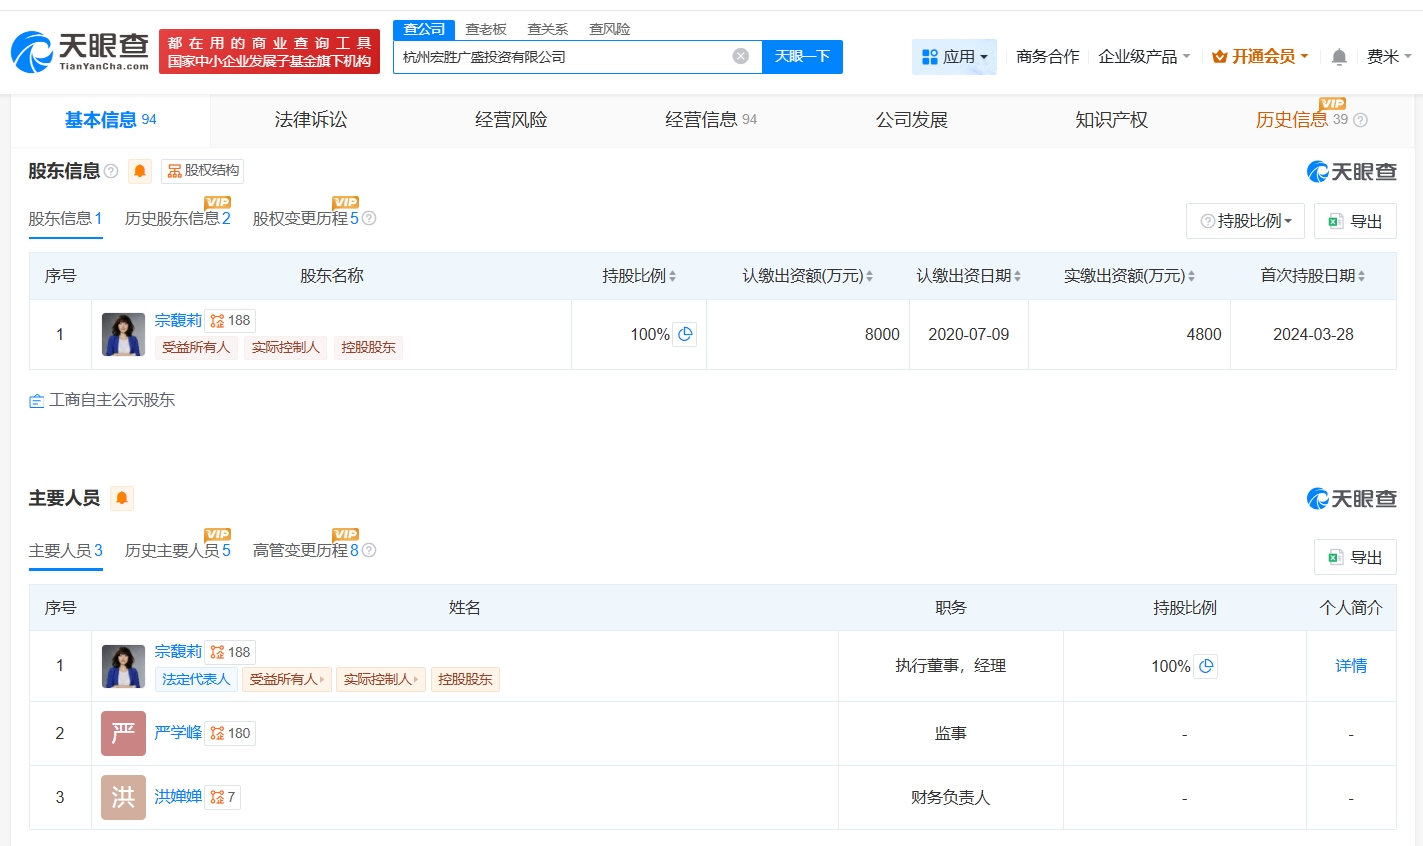Sort by 认缴出资日期 column

tap(969, 276)
